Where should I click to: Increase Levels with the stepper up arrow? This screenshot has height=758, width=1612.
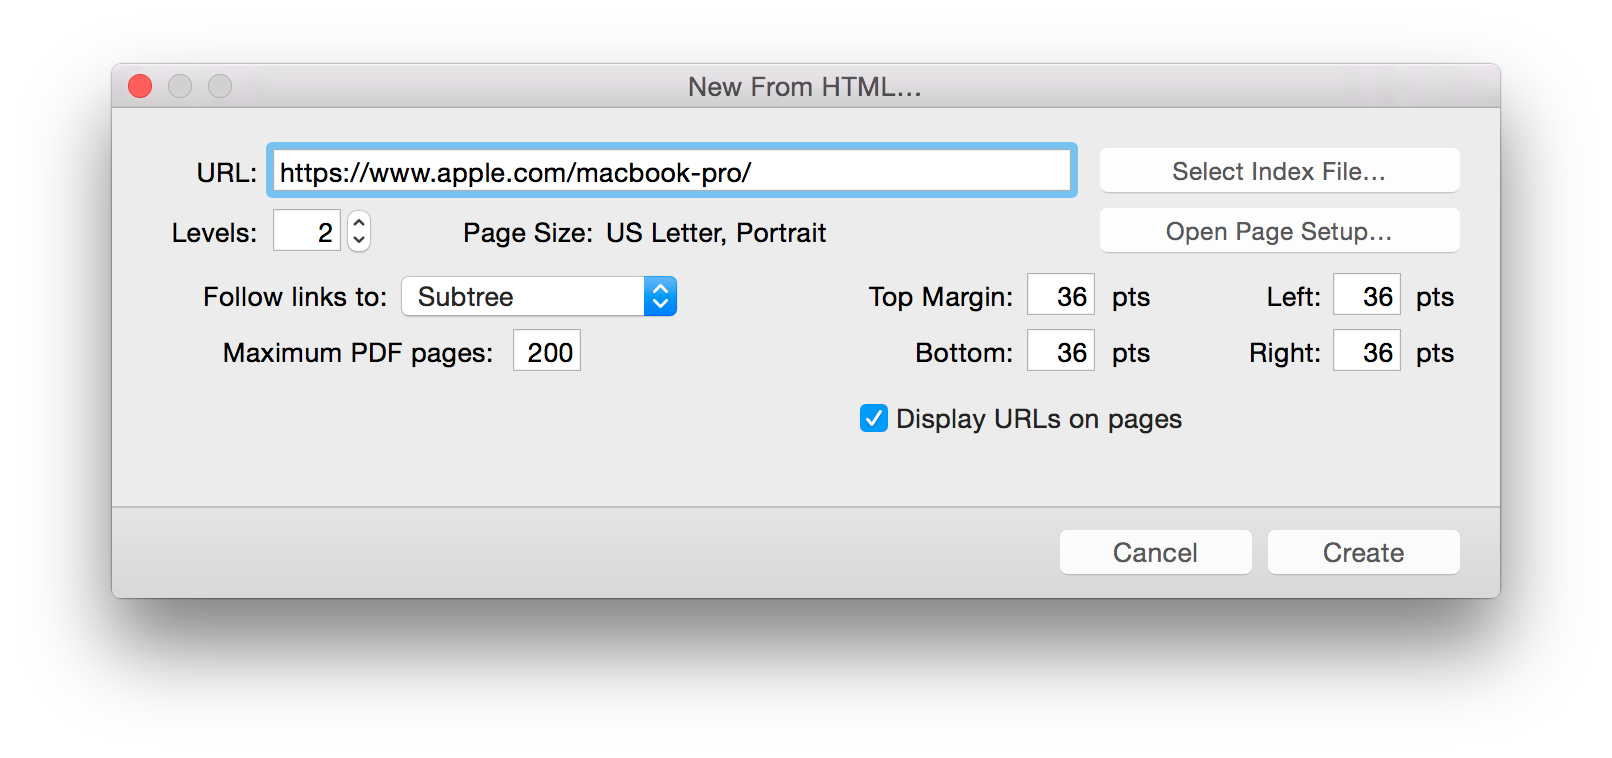tap(359, 223)
